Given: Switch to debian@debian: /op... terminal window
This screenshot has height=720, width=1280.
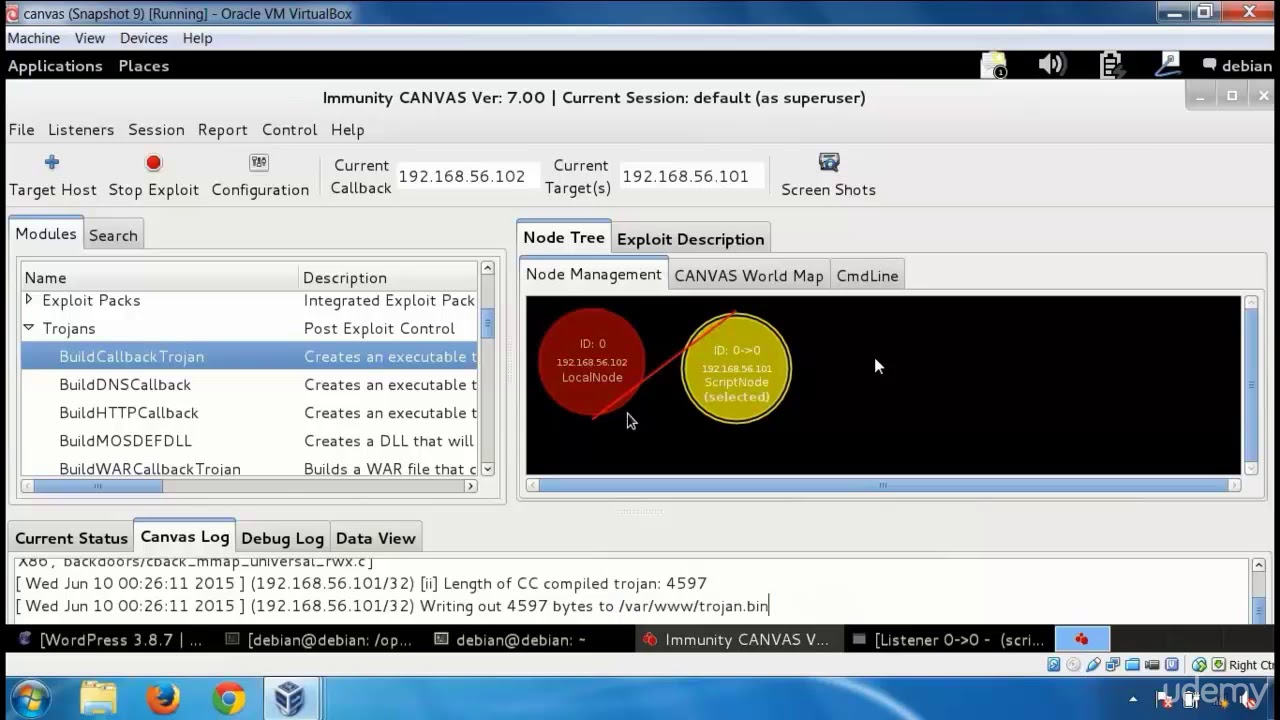Looking at the screenshot, I should (x=319, y=640).
